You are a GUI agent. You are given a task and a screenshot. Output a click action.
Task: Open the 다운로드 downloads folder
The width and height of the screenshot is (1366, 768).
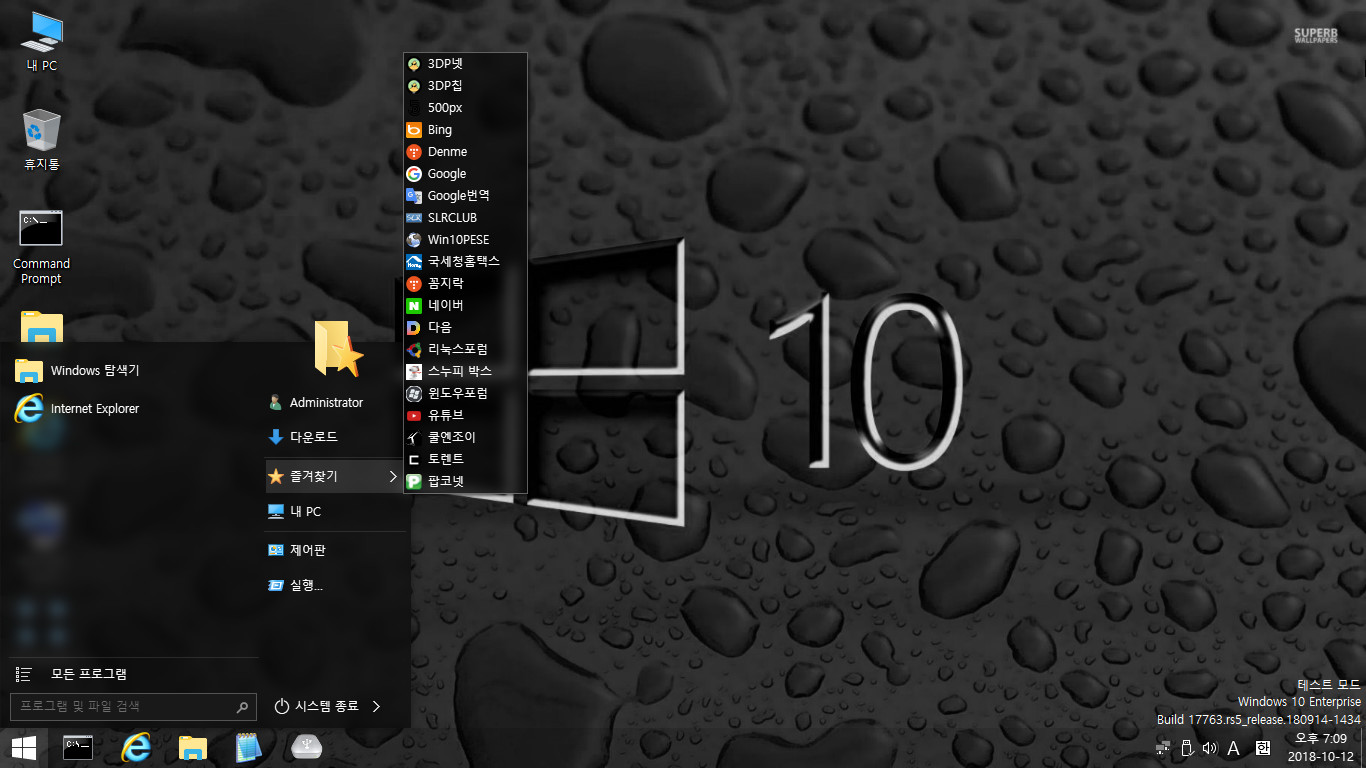(x=334, y=437)
